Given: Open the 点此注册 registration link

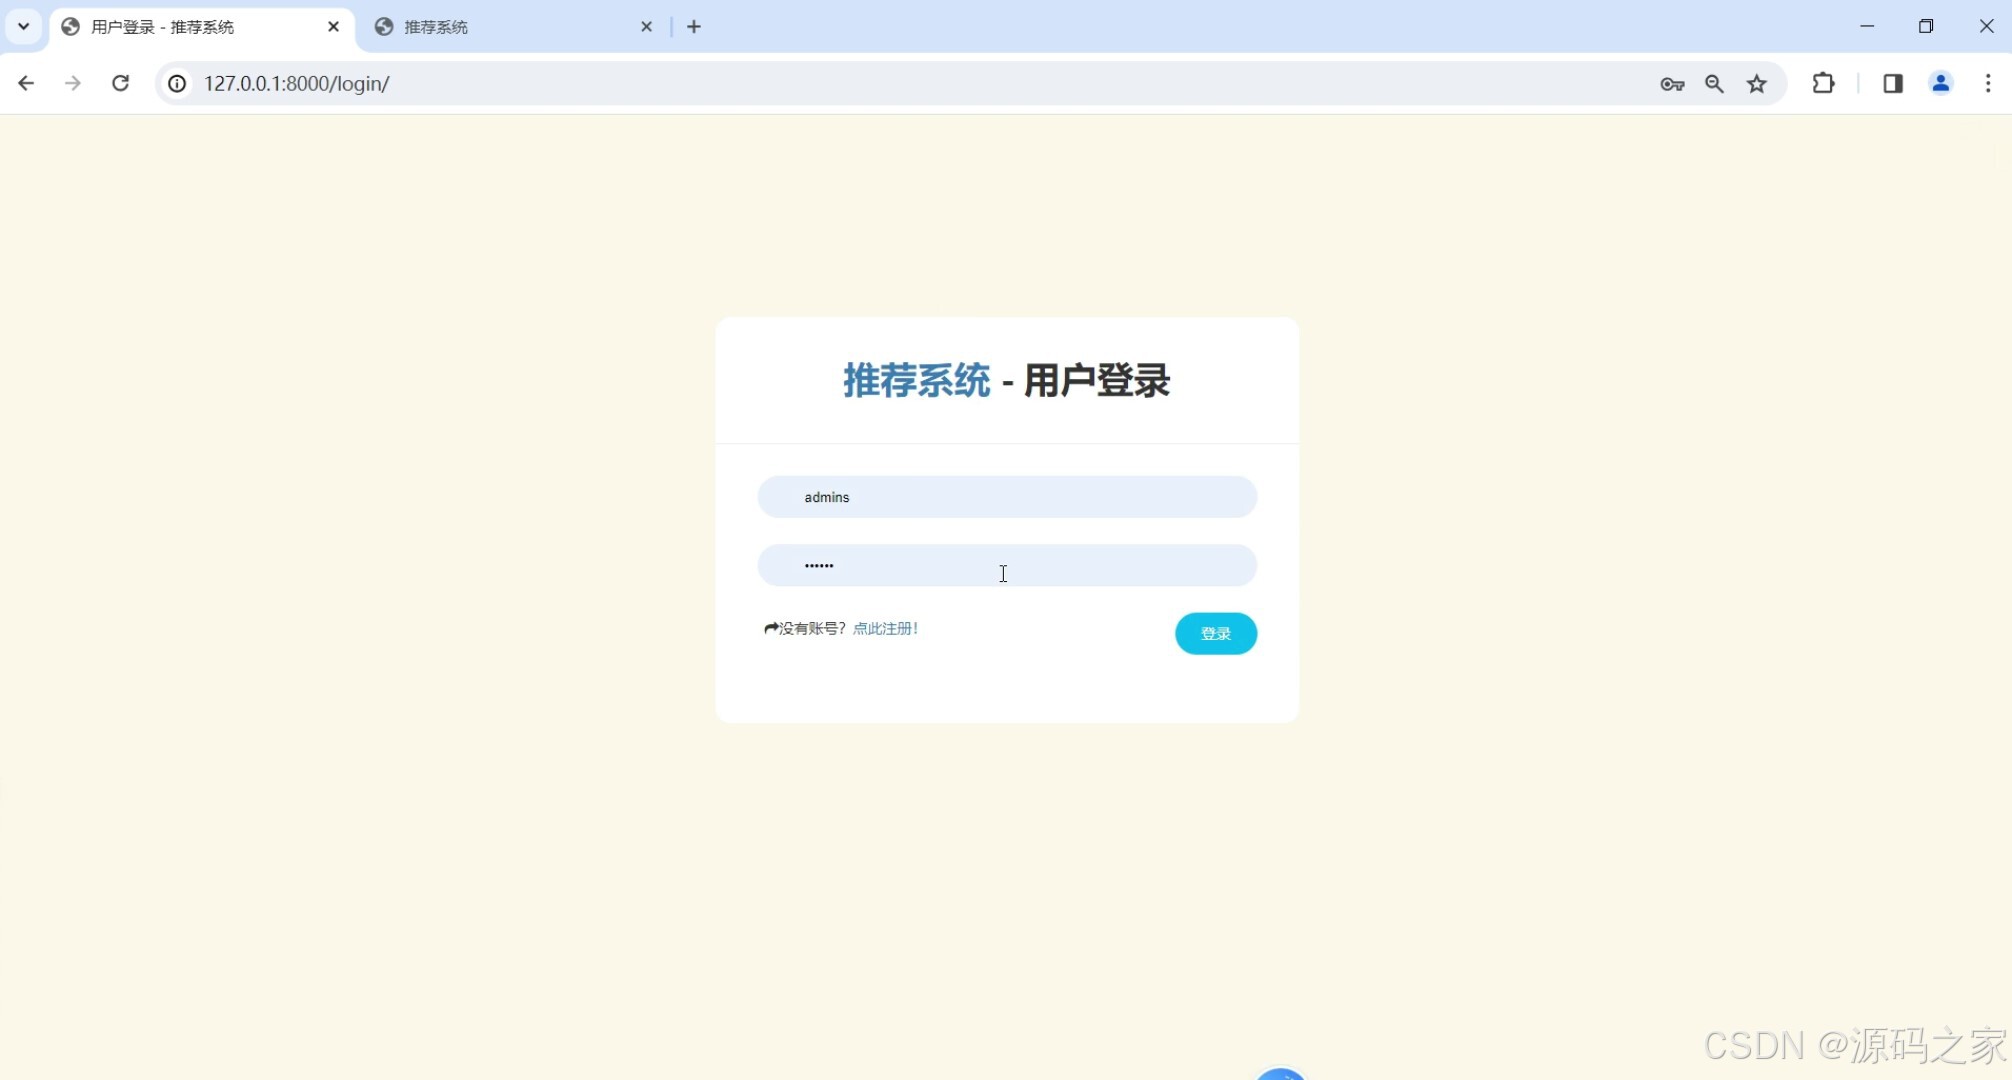Looking at the screenshot, I should tap(885, 628).
